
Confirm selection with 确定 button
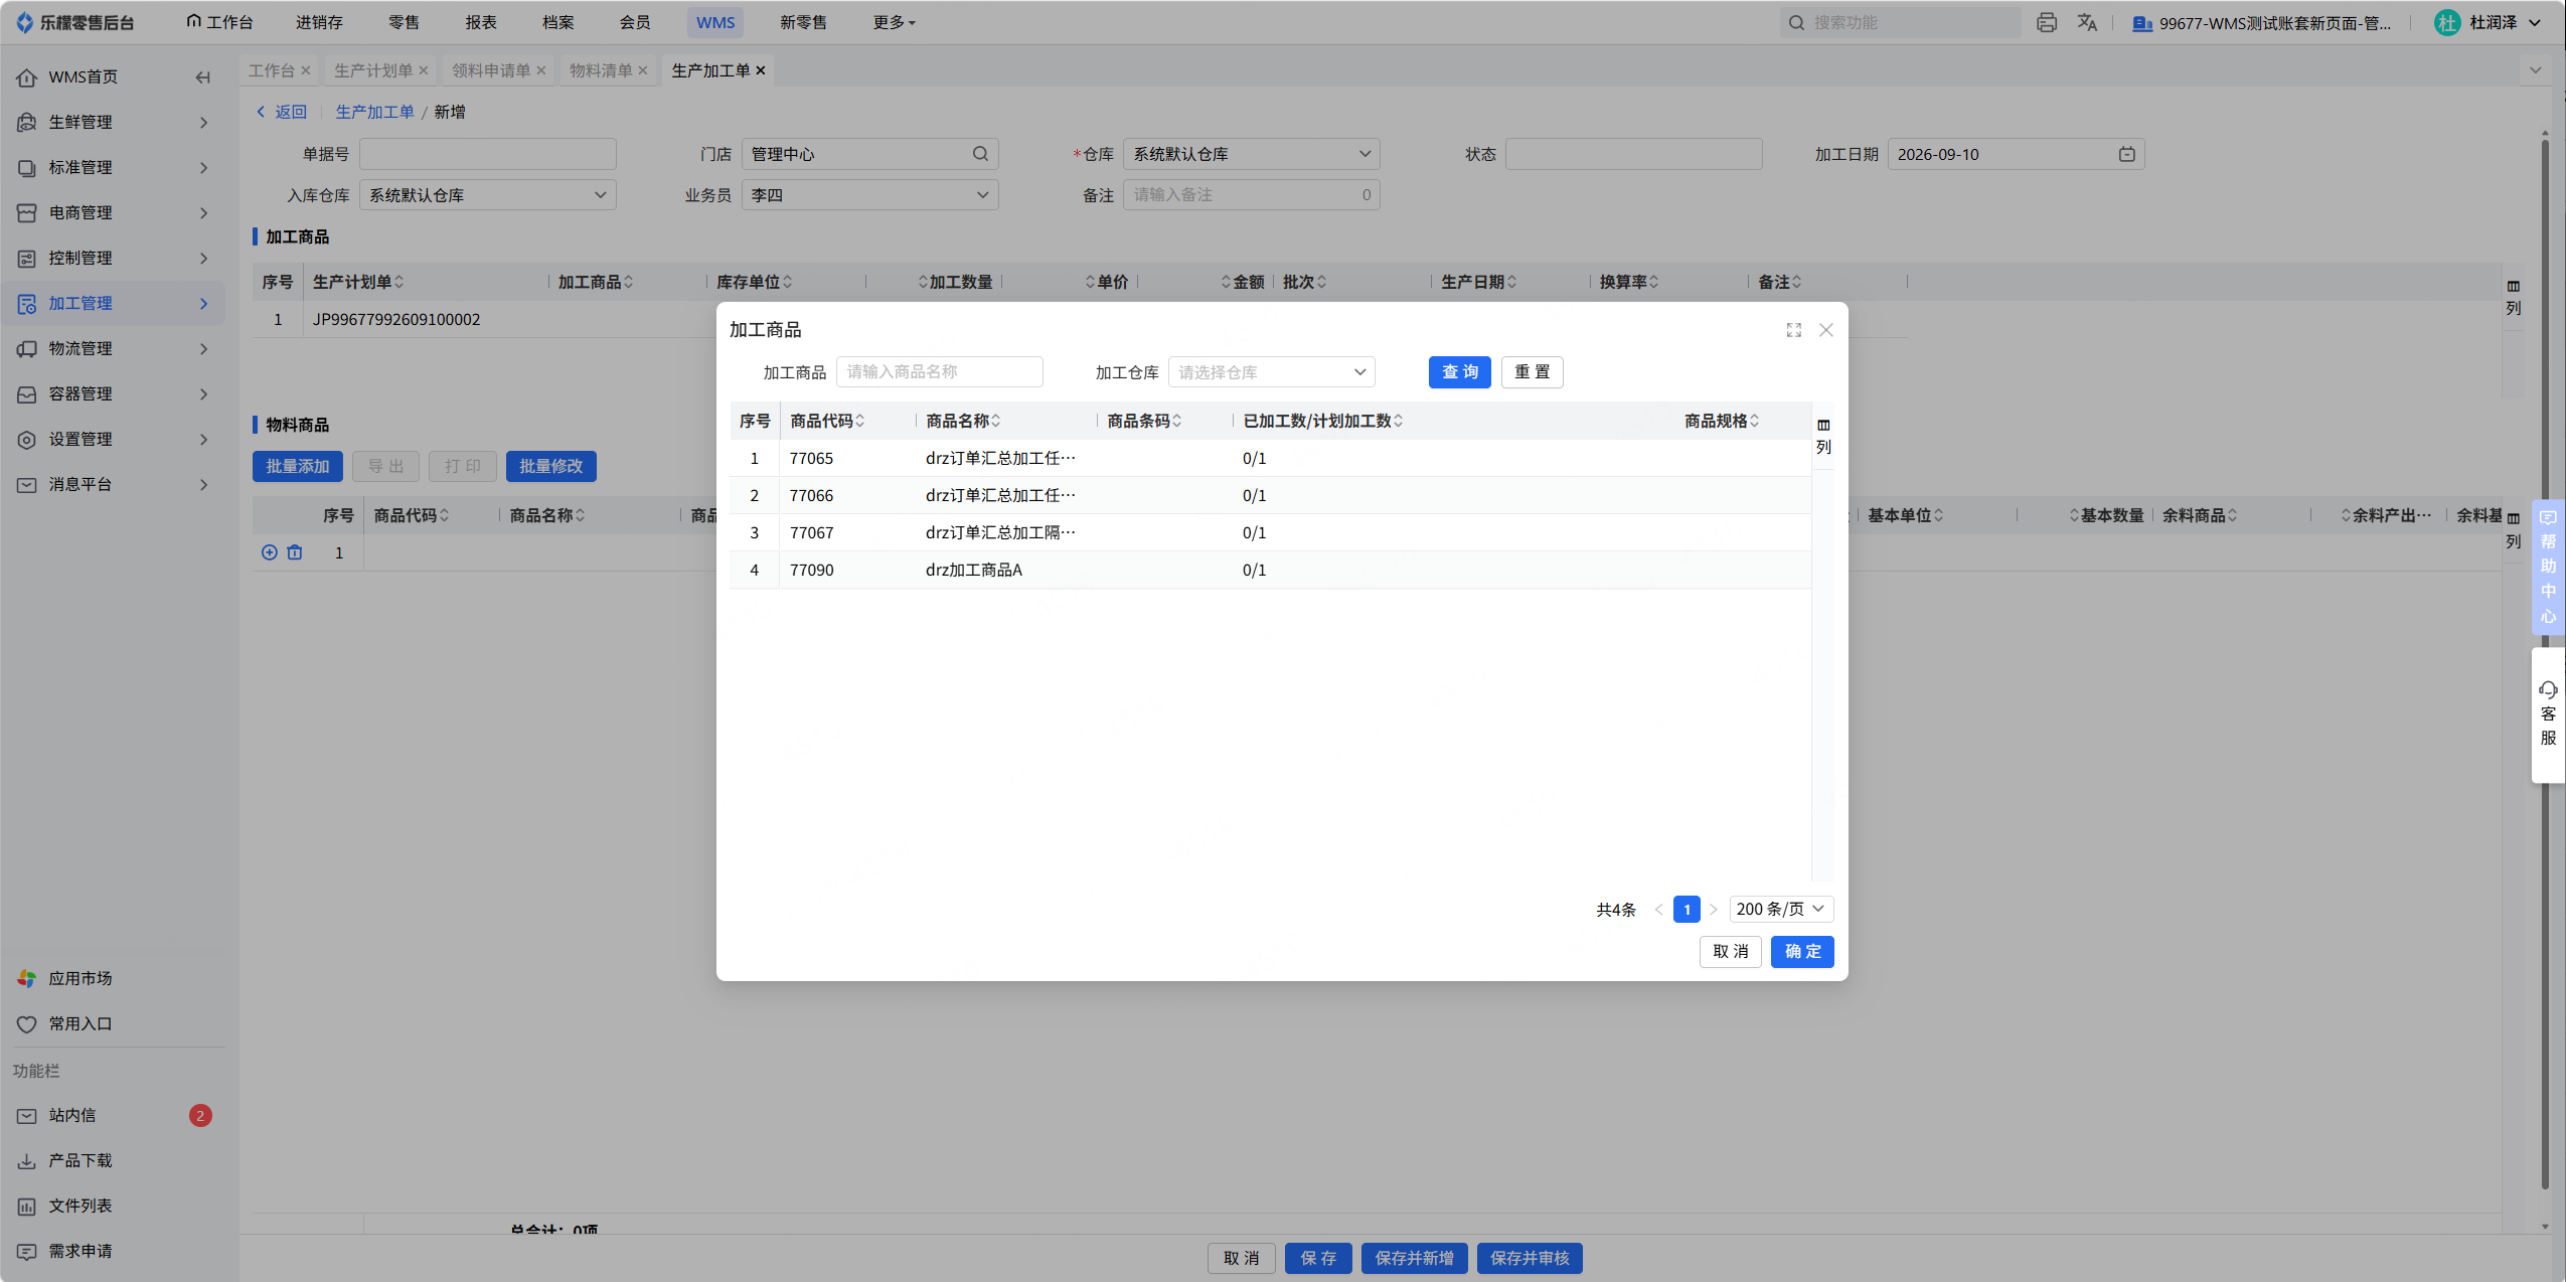1801,951
